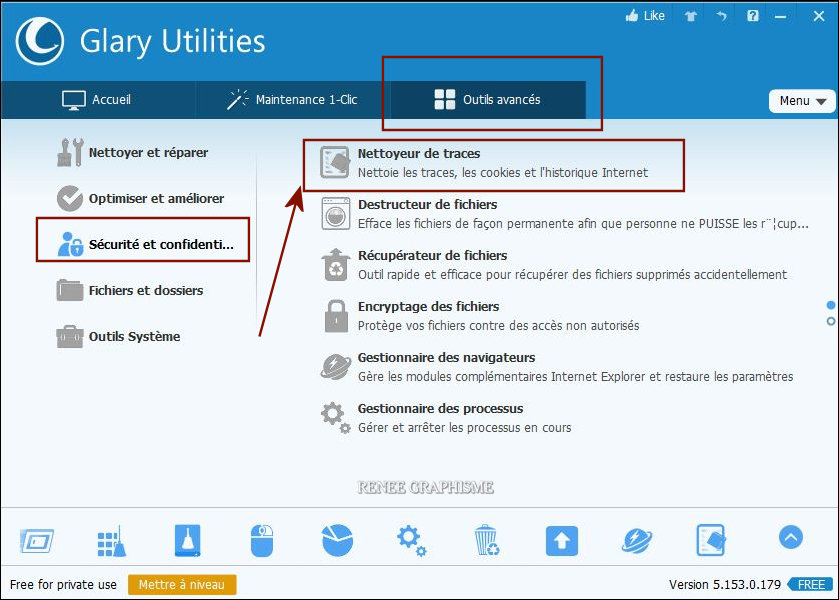This screenshot has height=600, width=839.
Task: Click the browser planet icon in bottom bar
Action: pyautogui.click(x=637, y=541)
